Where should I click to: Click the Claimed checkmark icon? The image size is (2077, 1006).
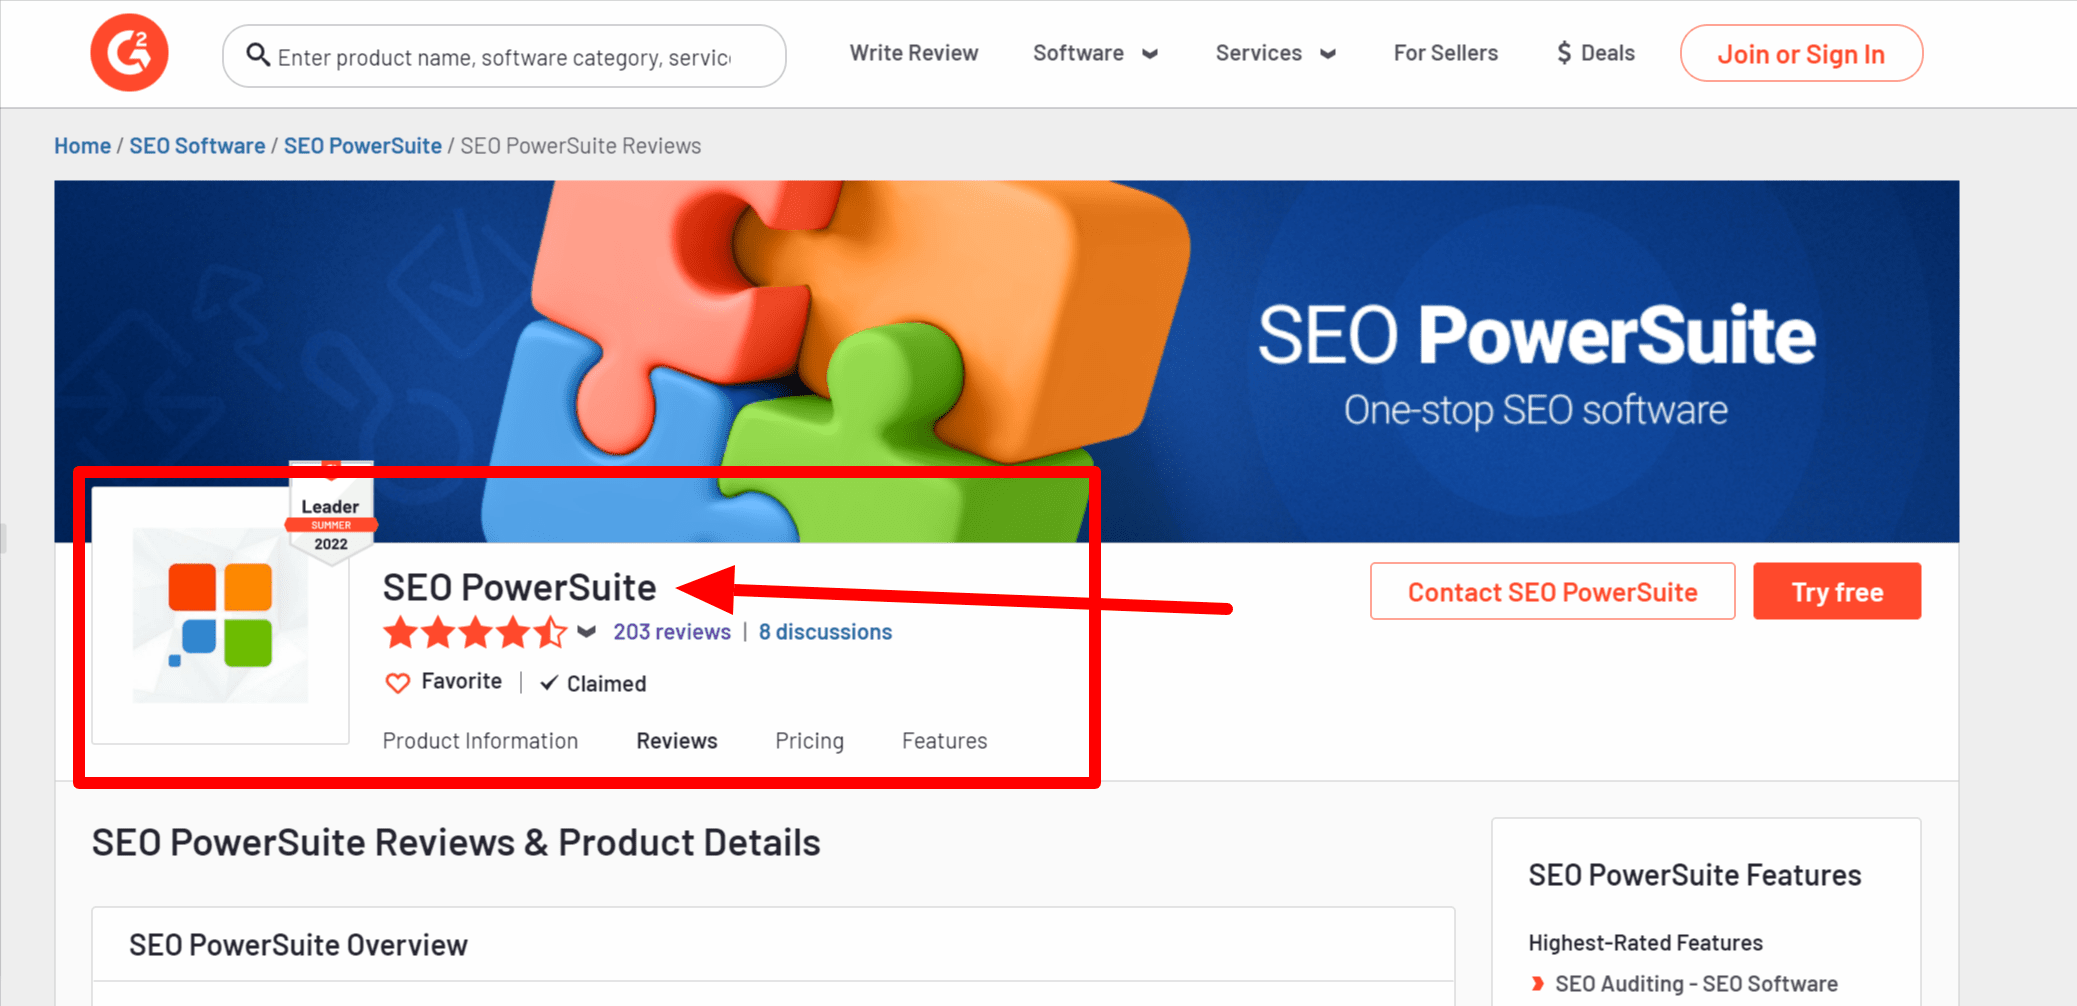(549, 683)
